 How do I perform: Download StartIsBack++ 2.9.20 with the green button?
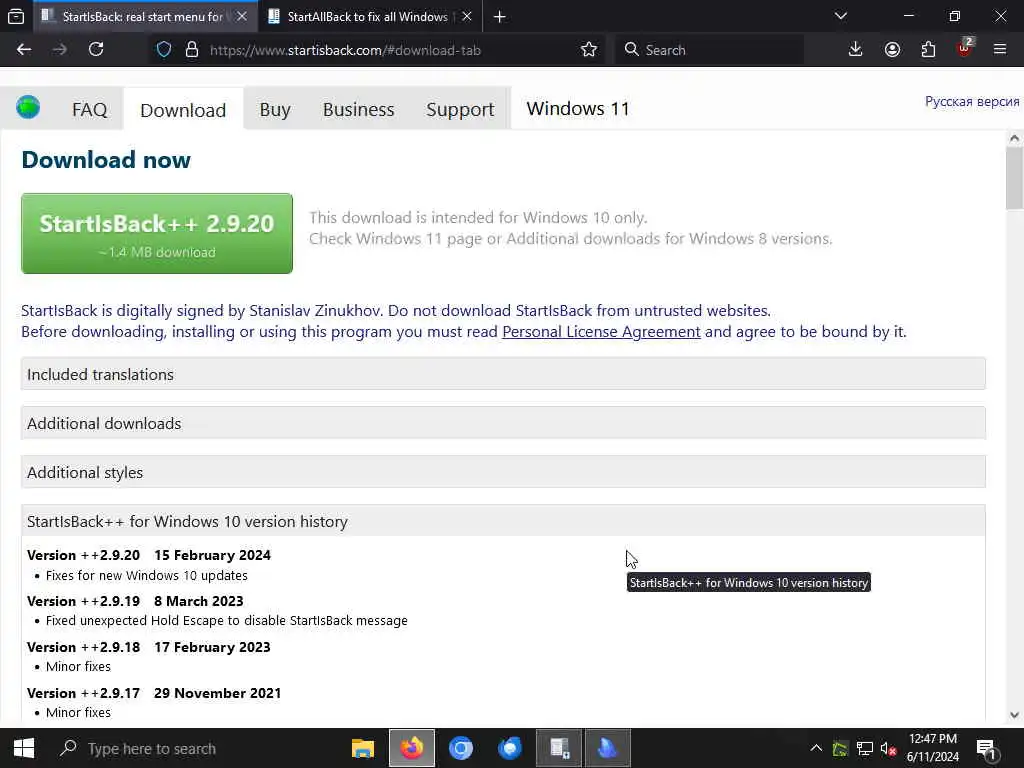(x=157, y=233)
